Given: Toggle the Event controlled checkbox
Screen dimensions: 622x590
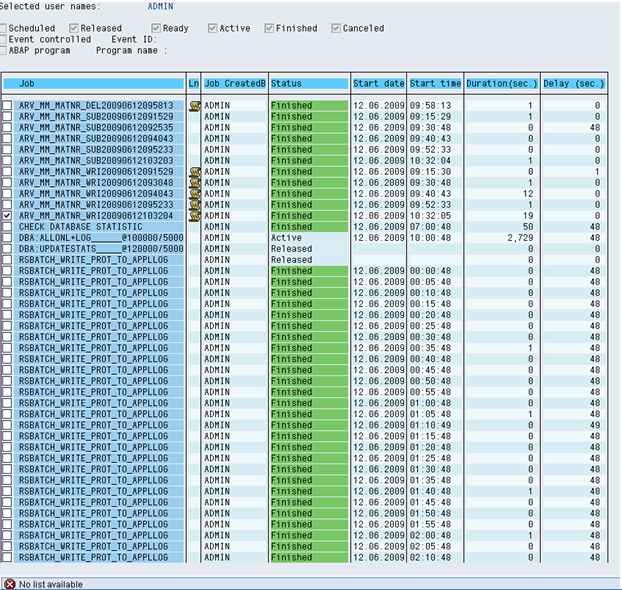Looking at the screenshot, I should [3, 39].
